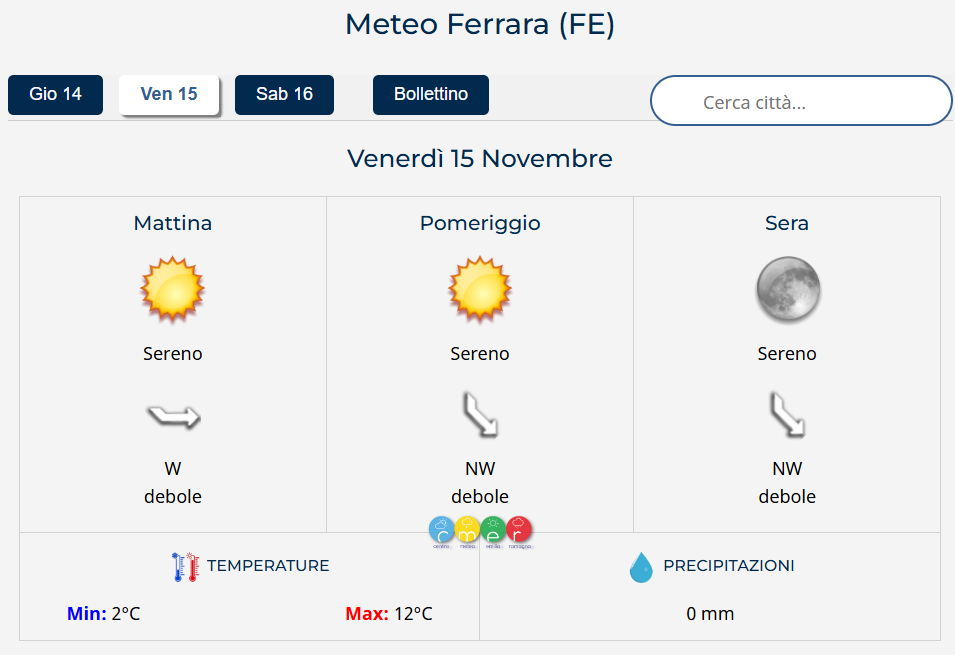Viewport: 955px width, 655px height.
Task: Click the thermometer temperature icon
Action: coord(186,567)
